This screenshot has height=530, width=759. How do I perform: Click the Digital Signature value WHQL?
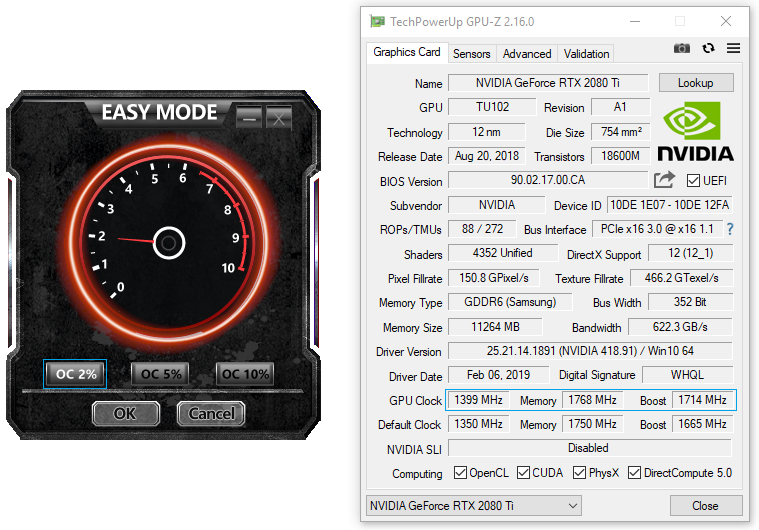(x=687, y=375)
